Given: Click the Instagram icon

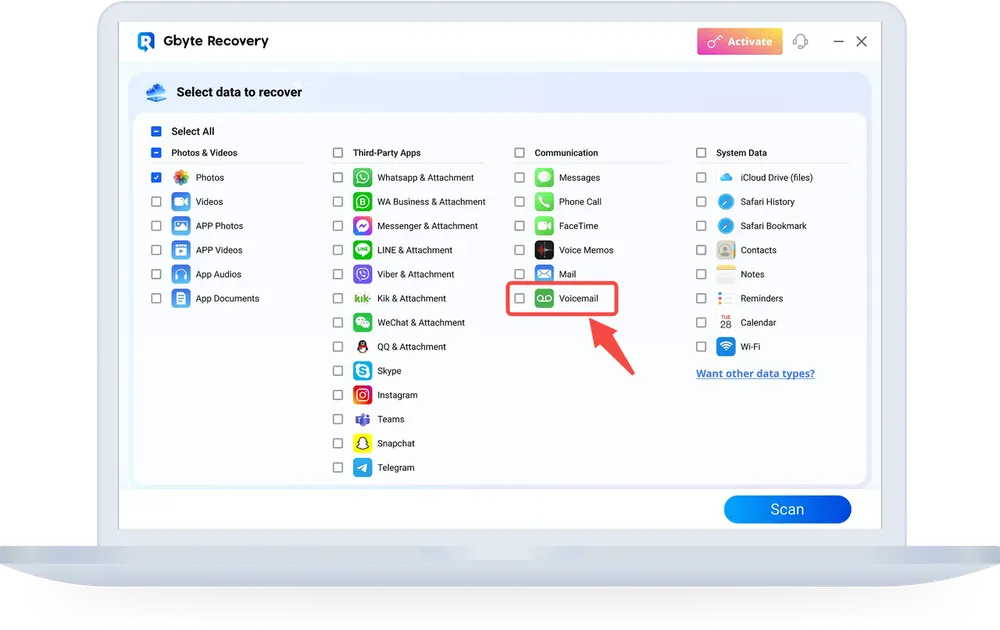Looking at the screenshot, I should 362,395.
